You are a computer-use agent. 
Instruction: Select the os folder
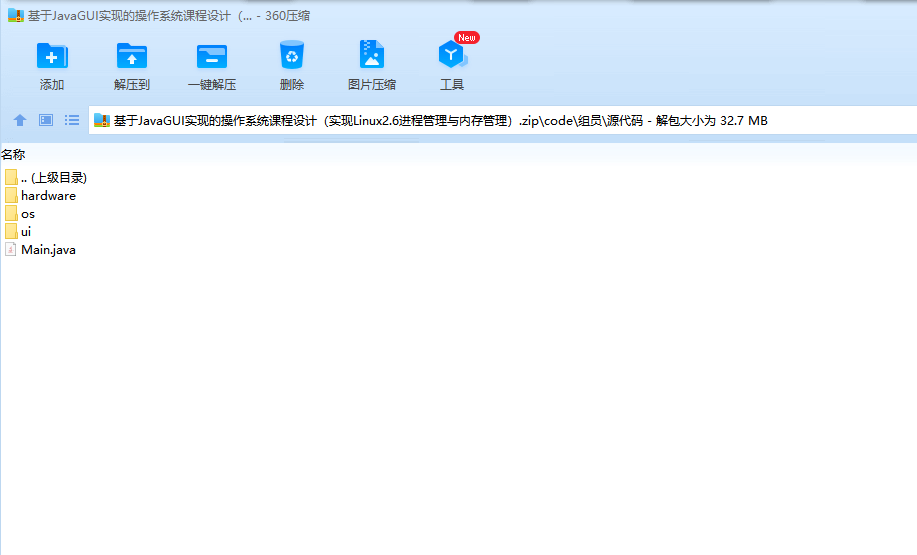coord(20,213)
